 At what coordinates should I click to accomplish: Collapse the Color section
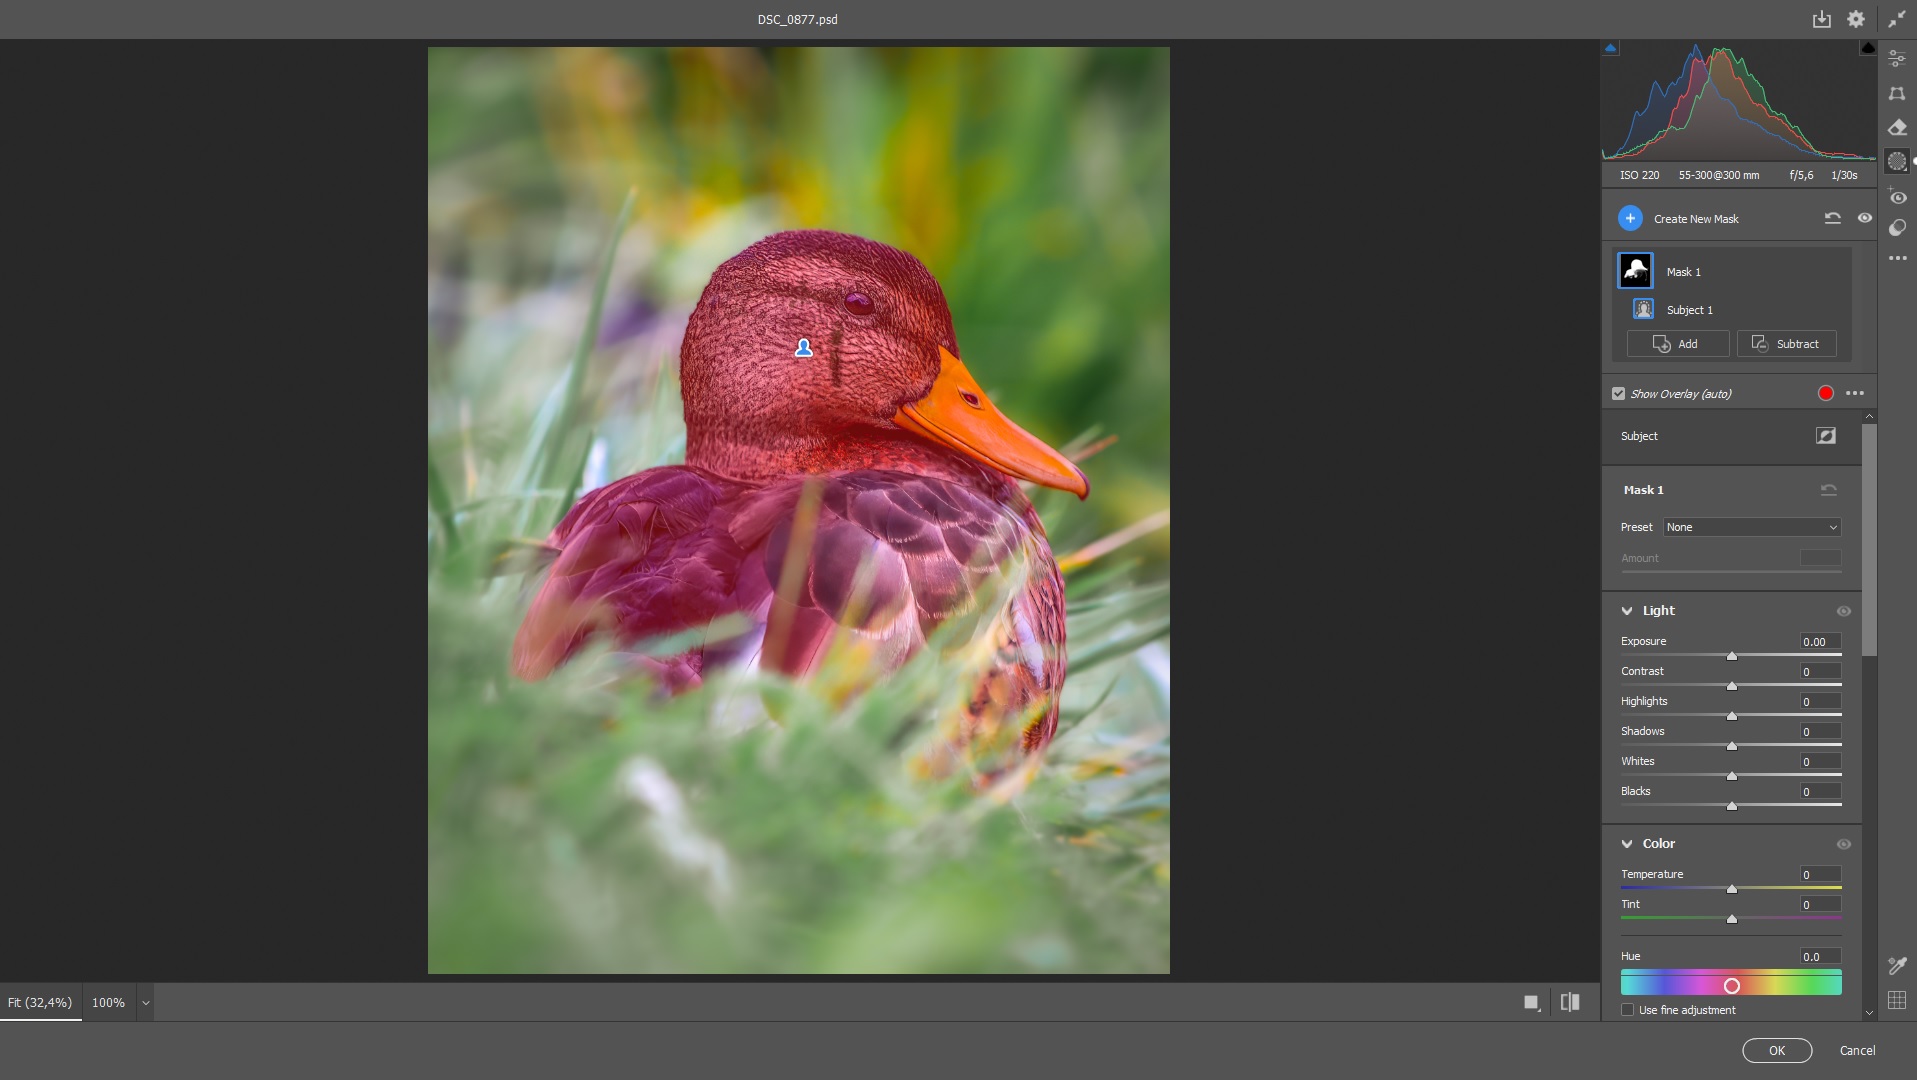coord(1627,843)
